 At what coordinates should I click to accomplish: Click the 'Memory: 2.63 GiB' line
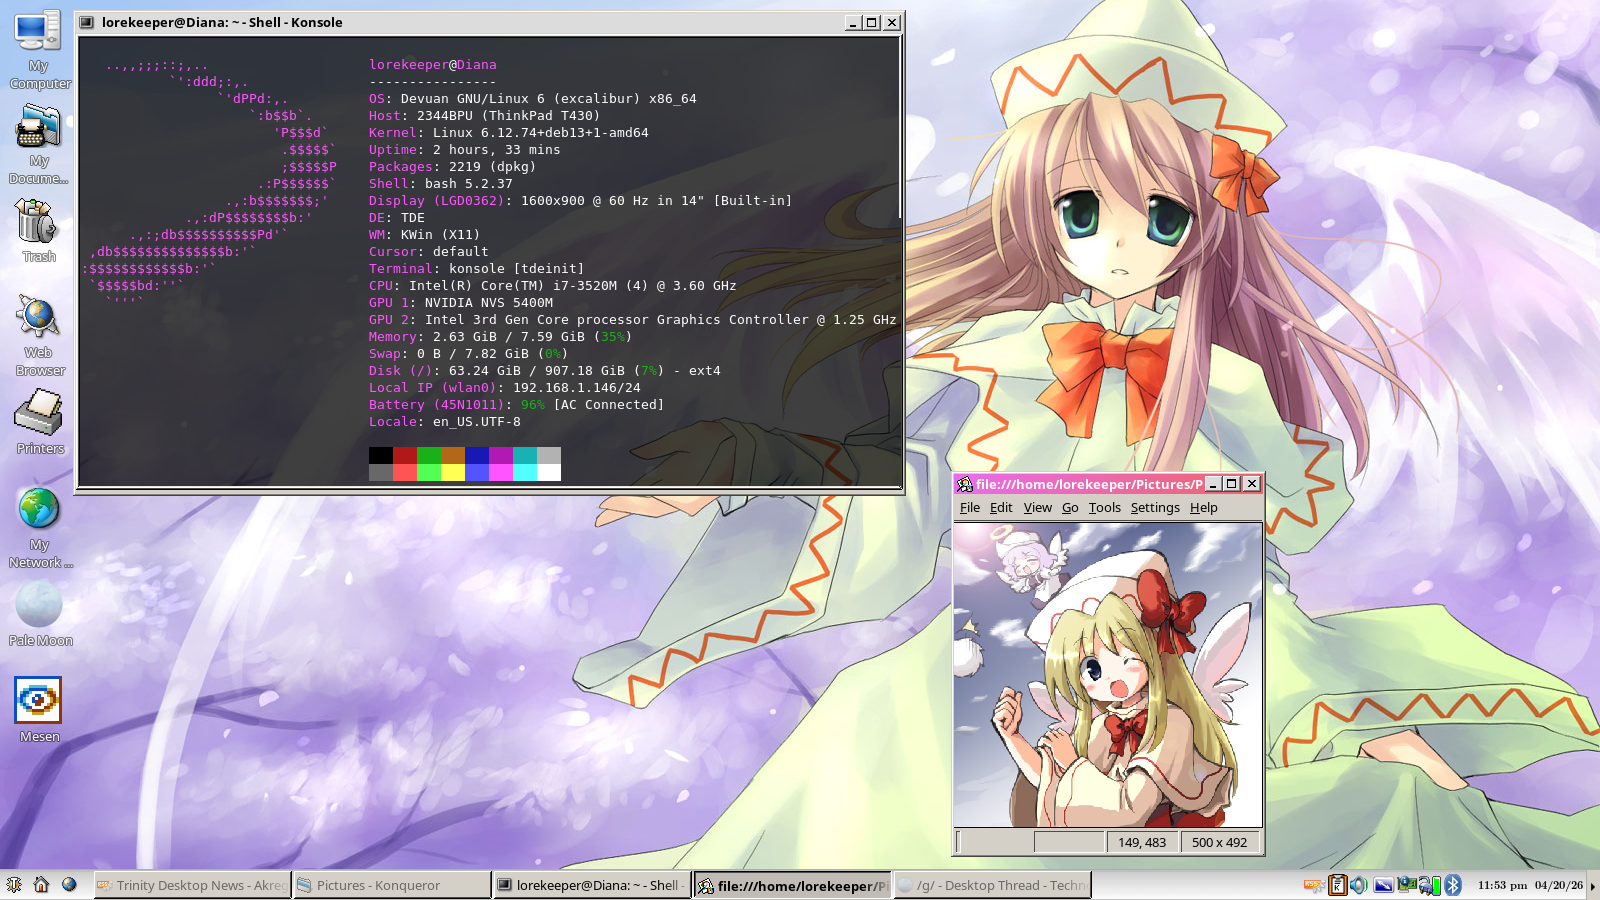click(x=501, y=337)
